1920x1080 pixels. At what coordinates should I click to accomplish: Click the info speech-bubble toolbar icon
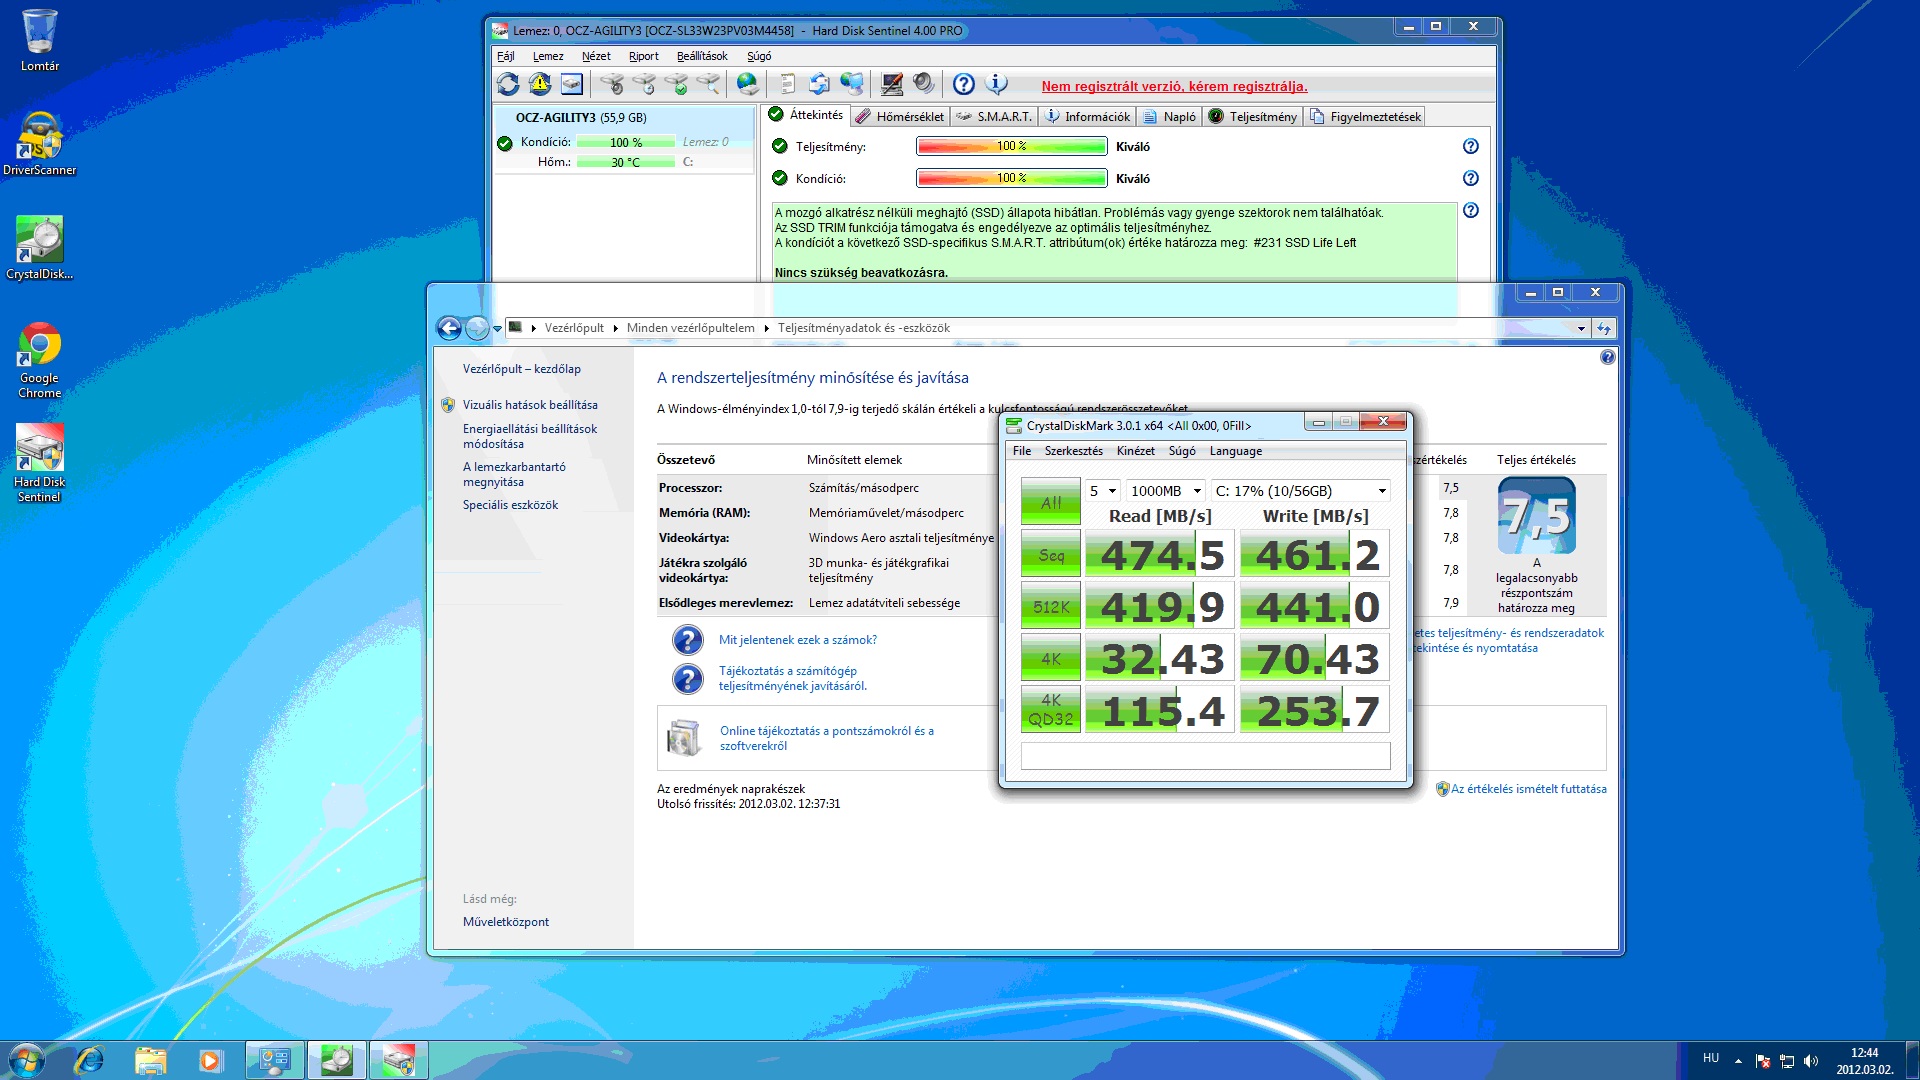(x=996, y=85)
